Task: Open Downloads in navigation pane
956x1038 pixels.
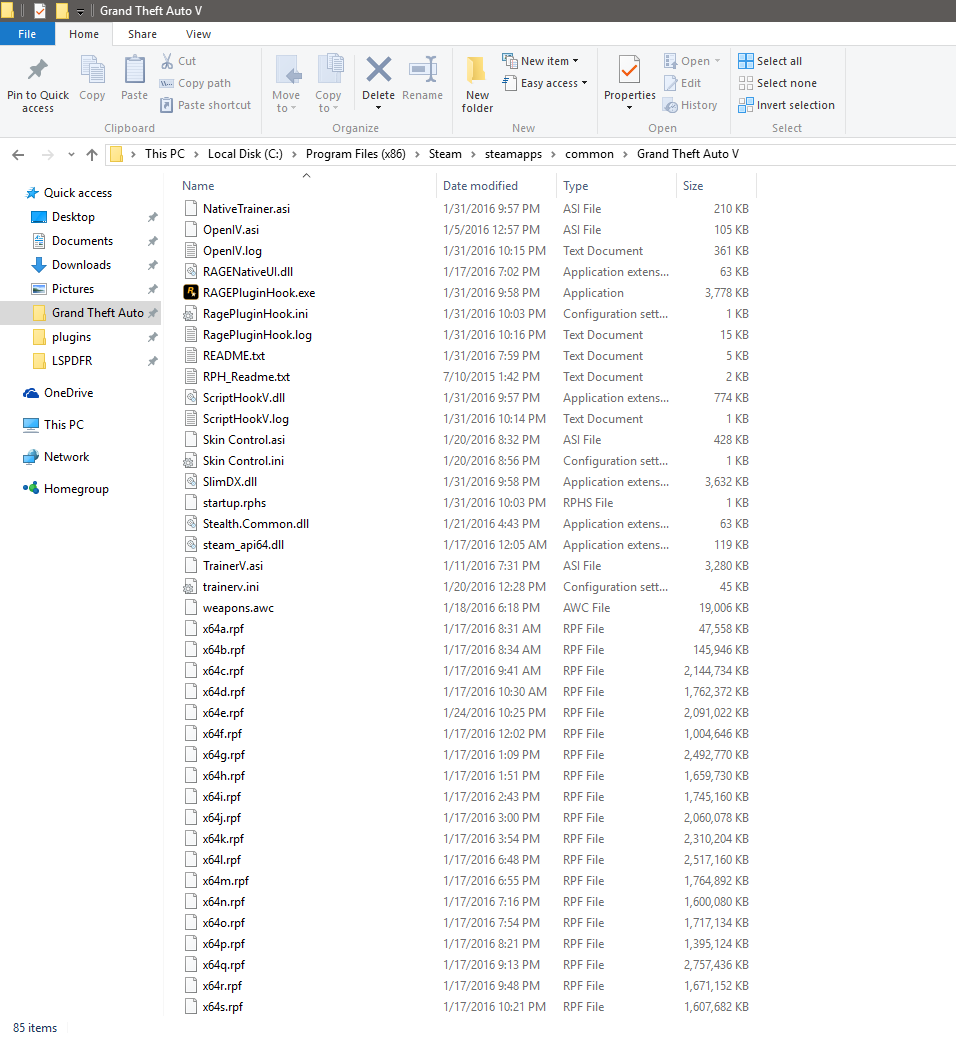Action: point(81,265)
